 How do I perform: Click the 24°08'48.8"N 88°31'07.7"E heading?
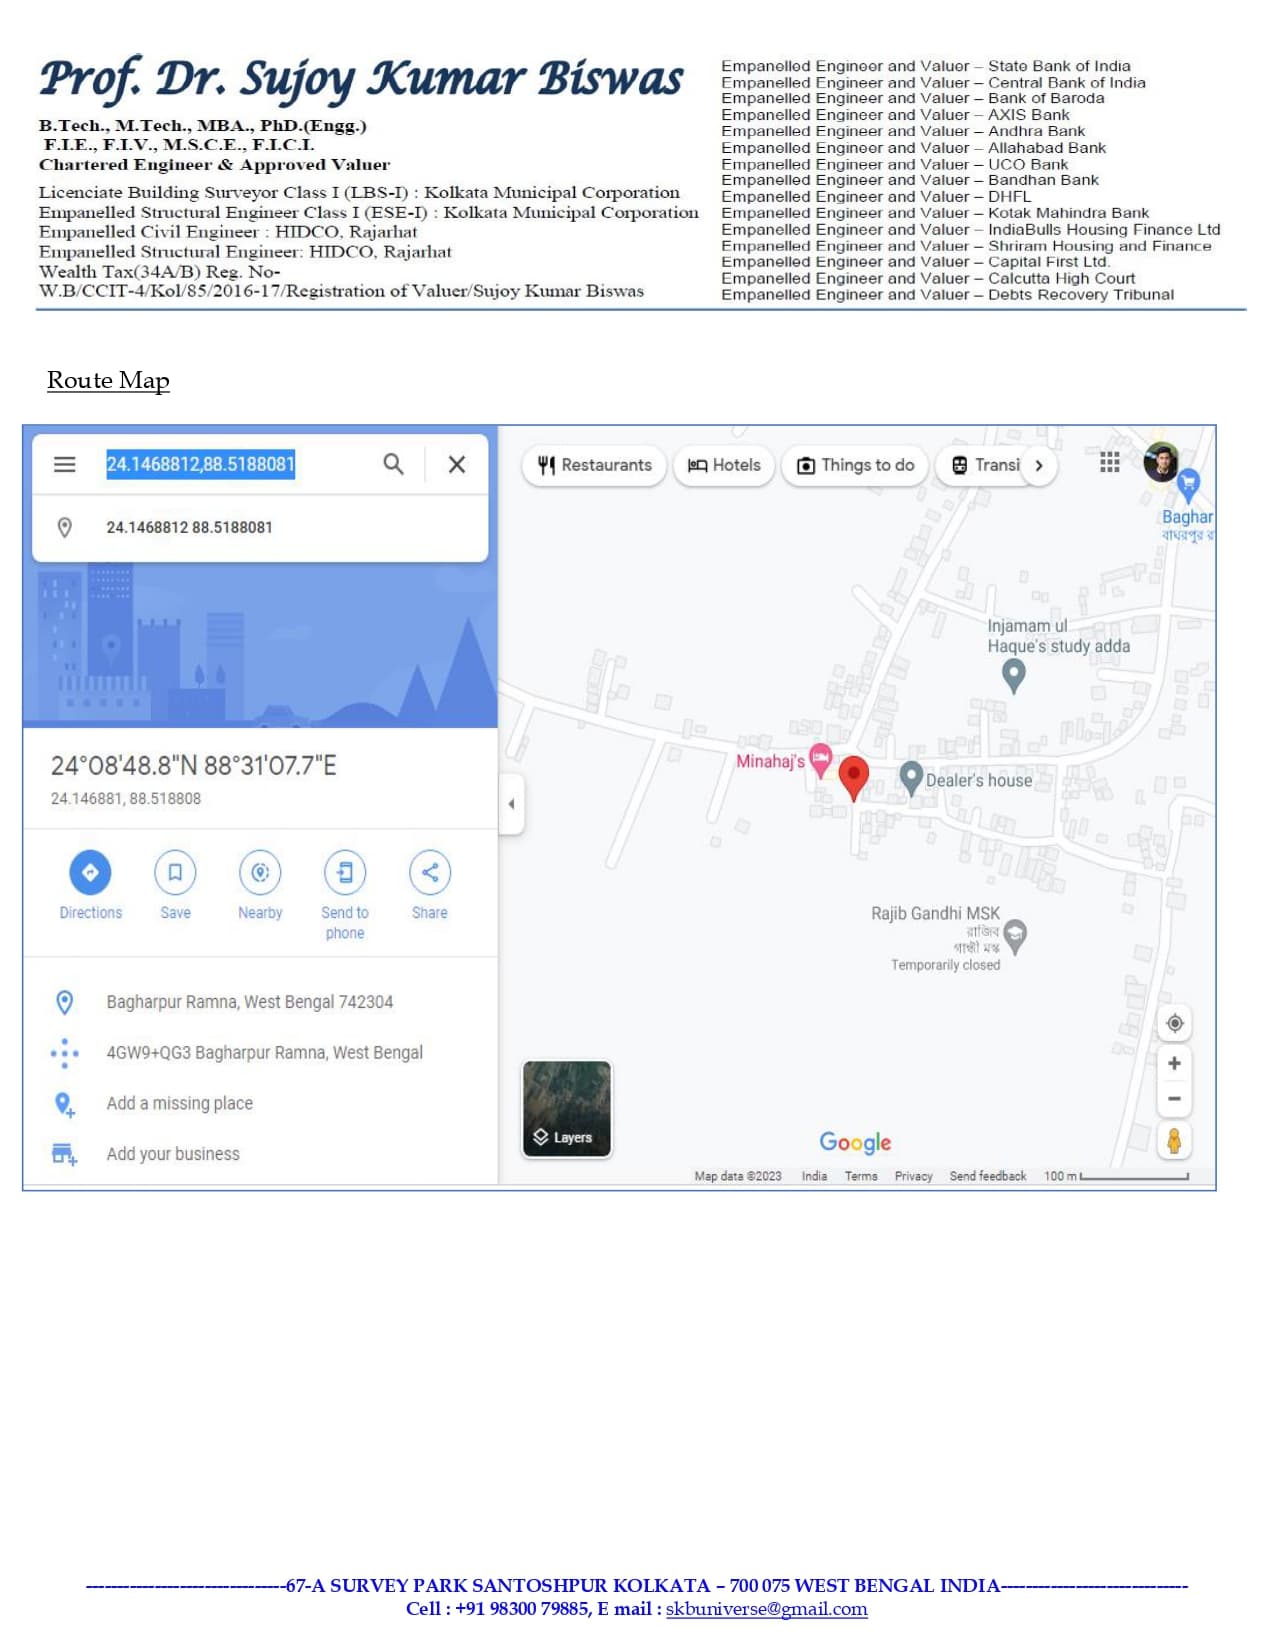(x=194, y=766)
